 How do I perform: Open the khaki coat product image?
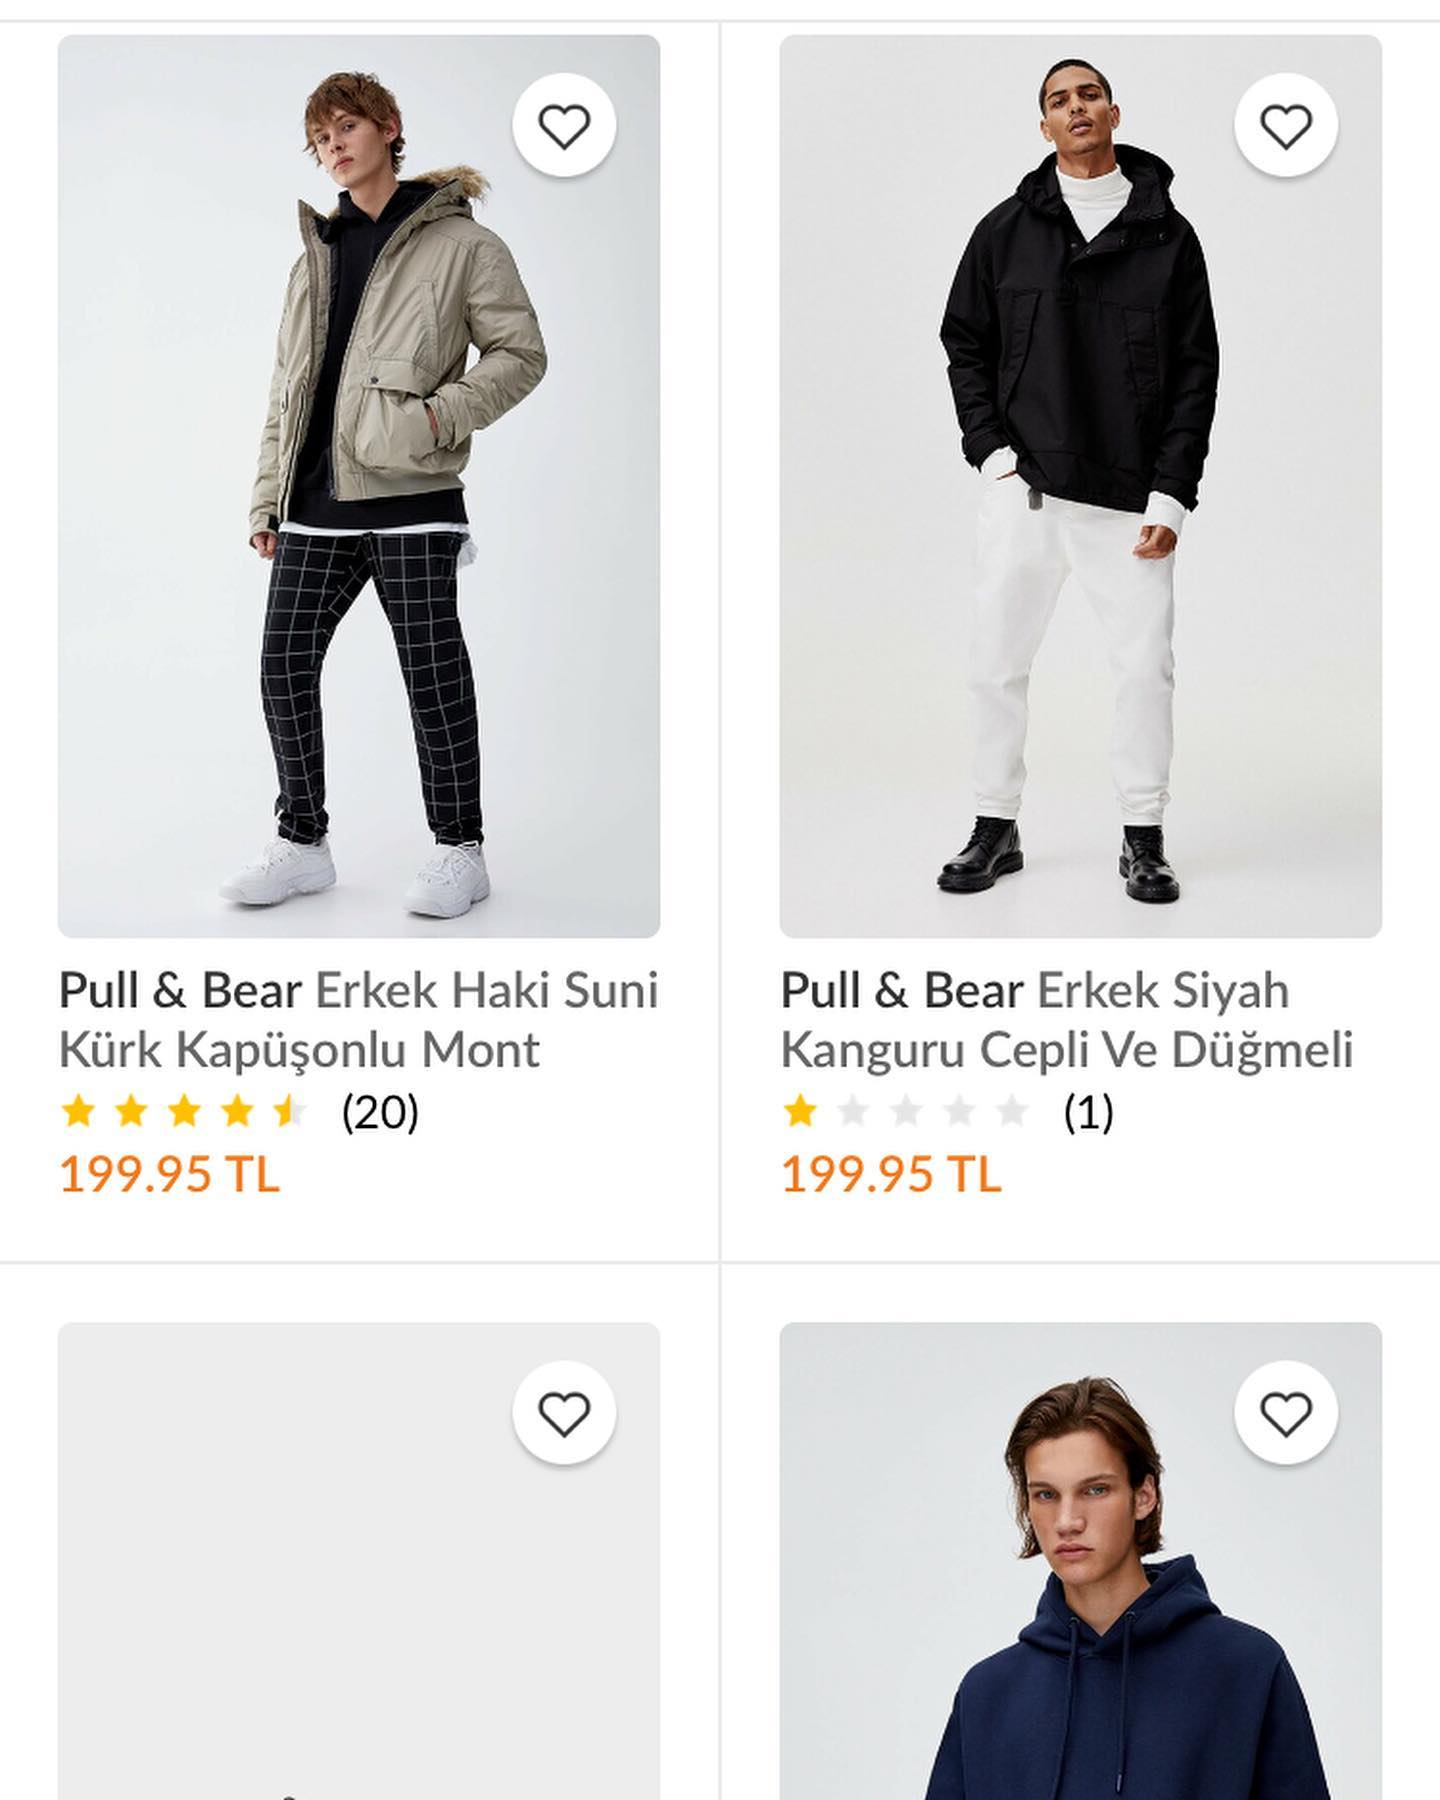coord(359,486)
